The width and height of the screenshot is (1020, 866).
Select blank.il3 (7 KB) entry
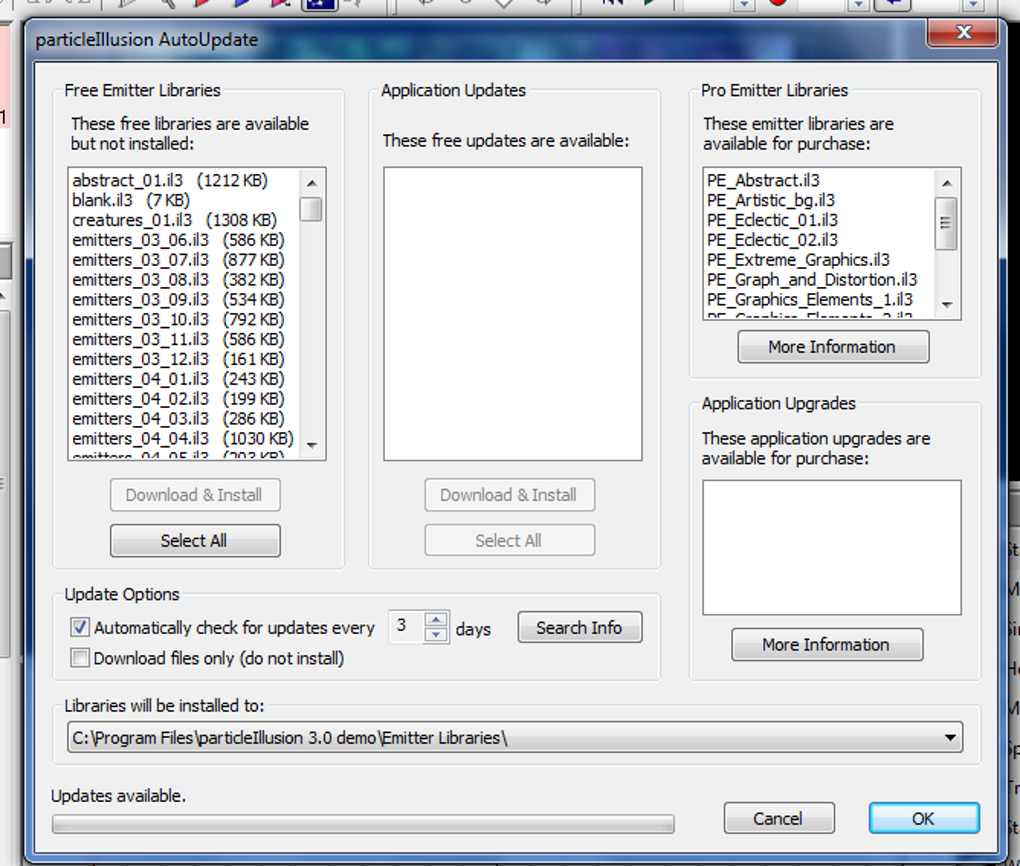pyautogui.click(x=131, y=200)
